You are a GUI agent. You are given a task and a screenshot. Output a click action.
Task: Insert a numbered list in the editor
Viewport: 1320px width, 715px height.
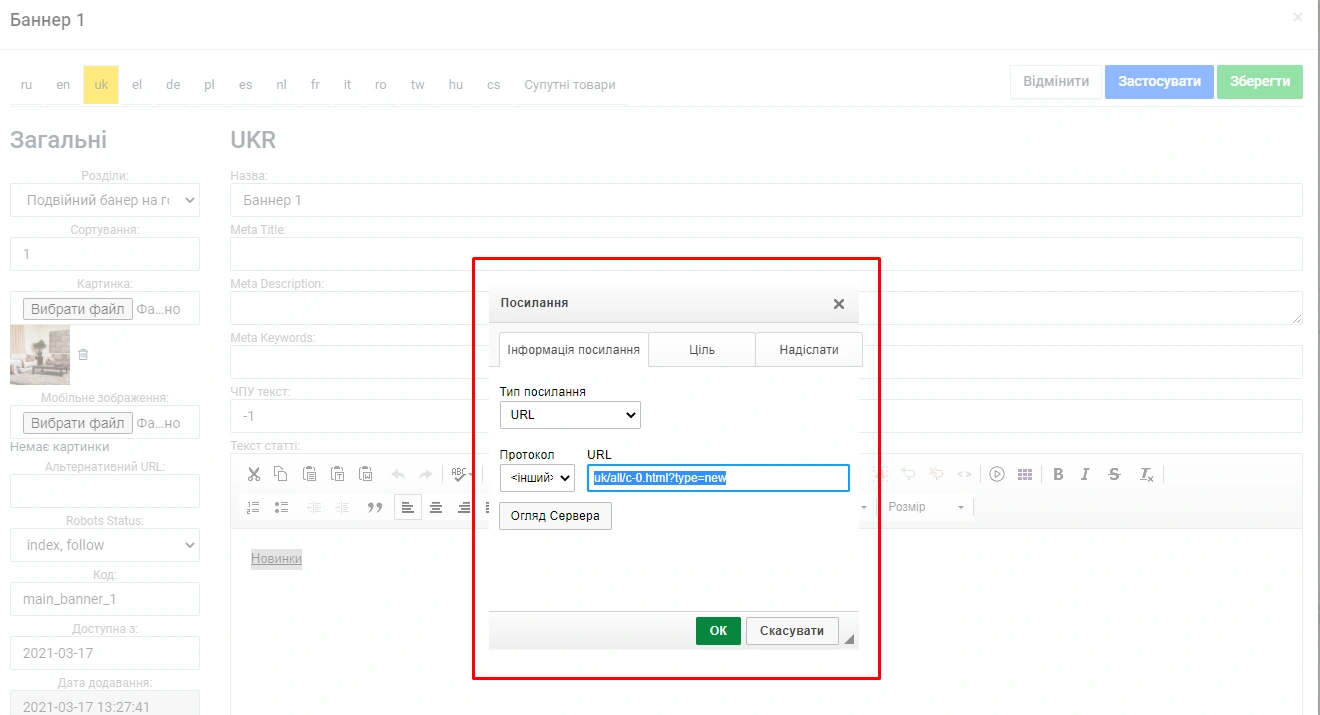coord(254,508)
